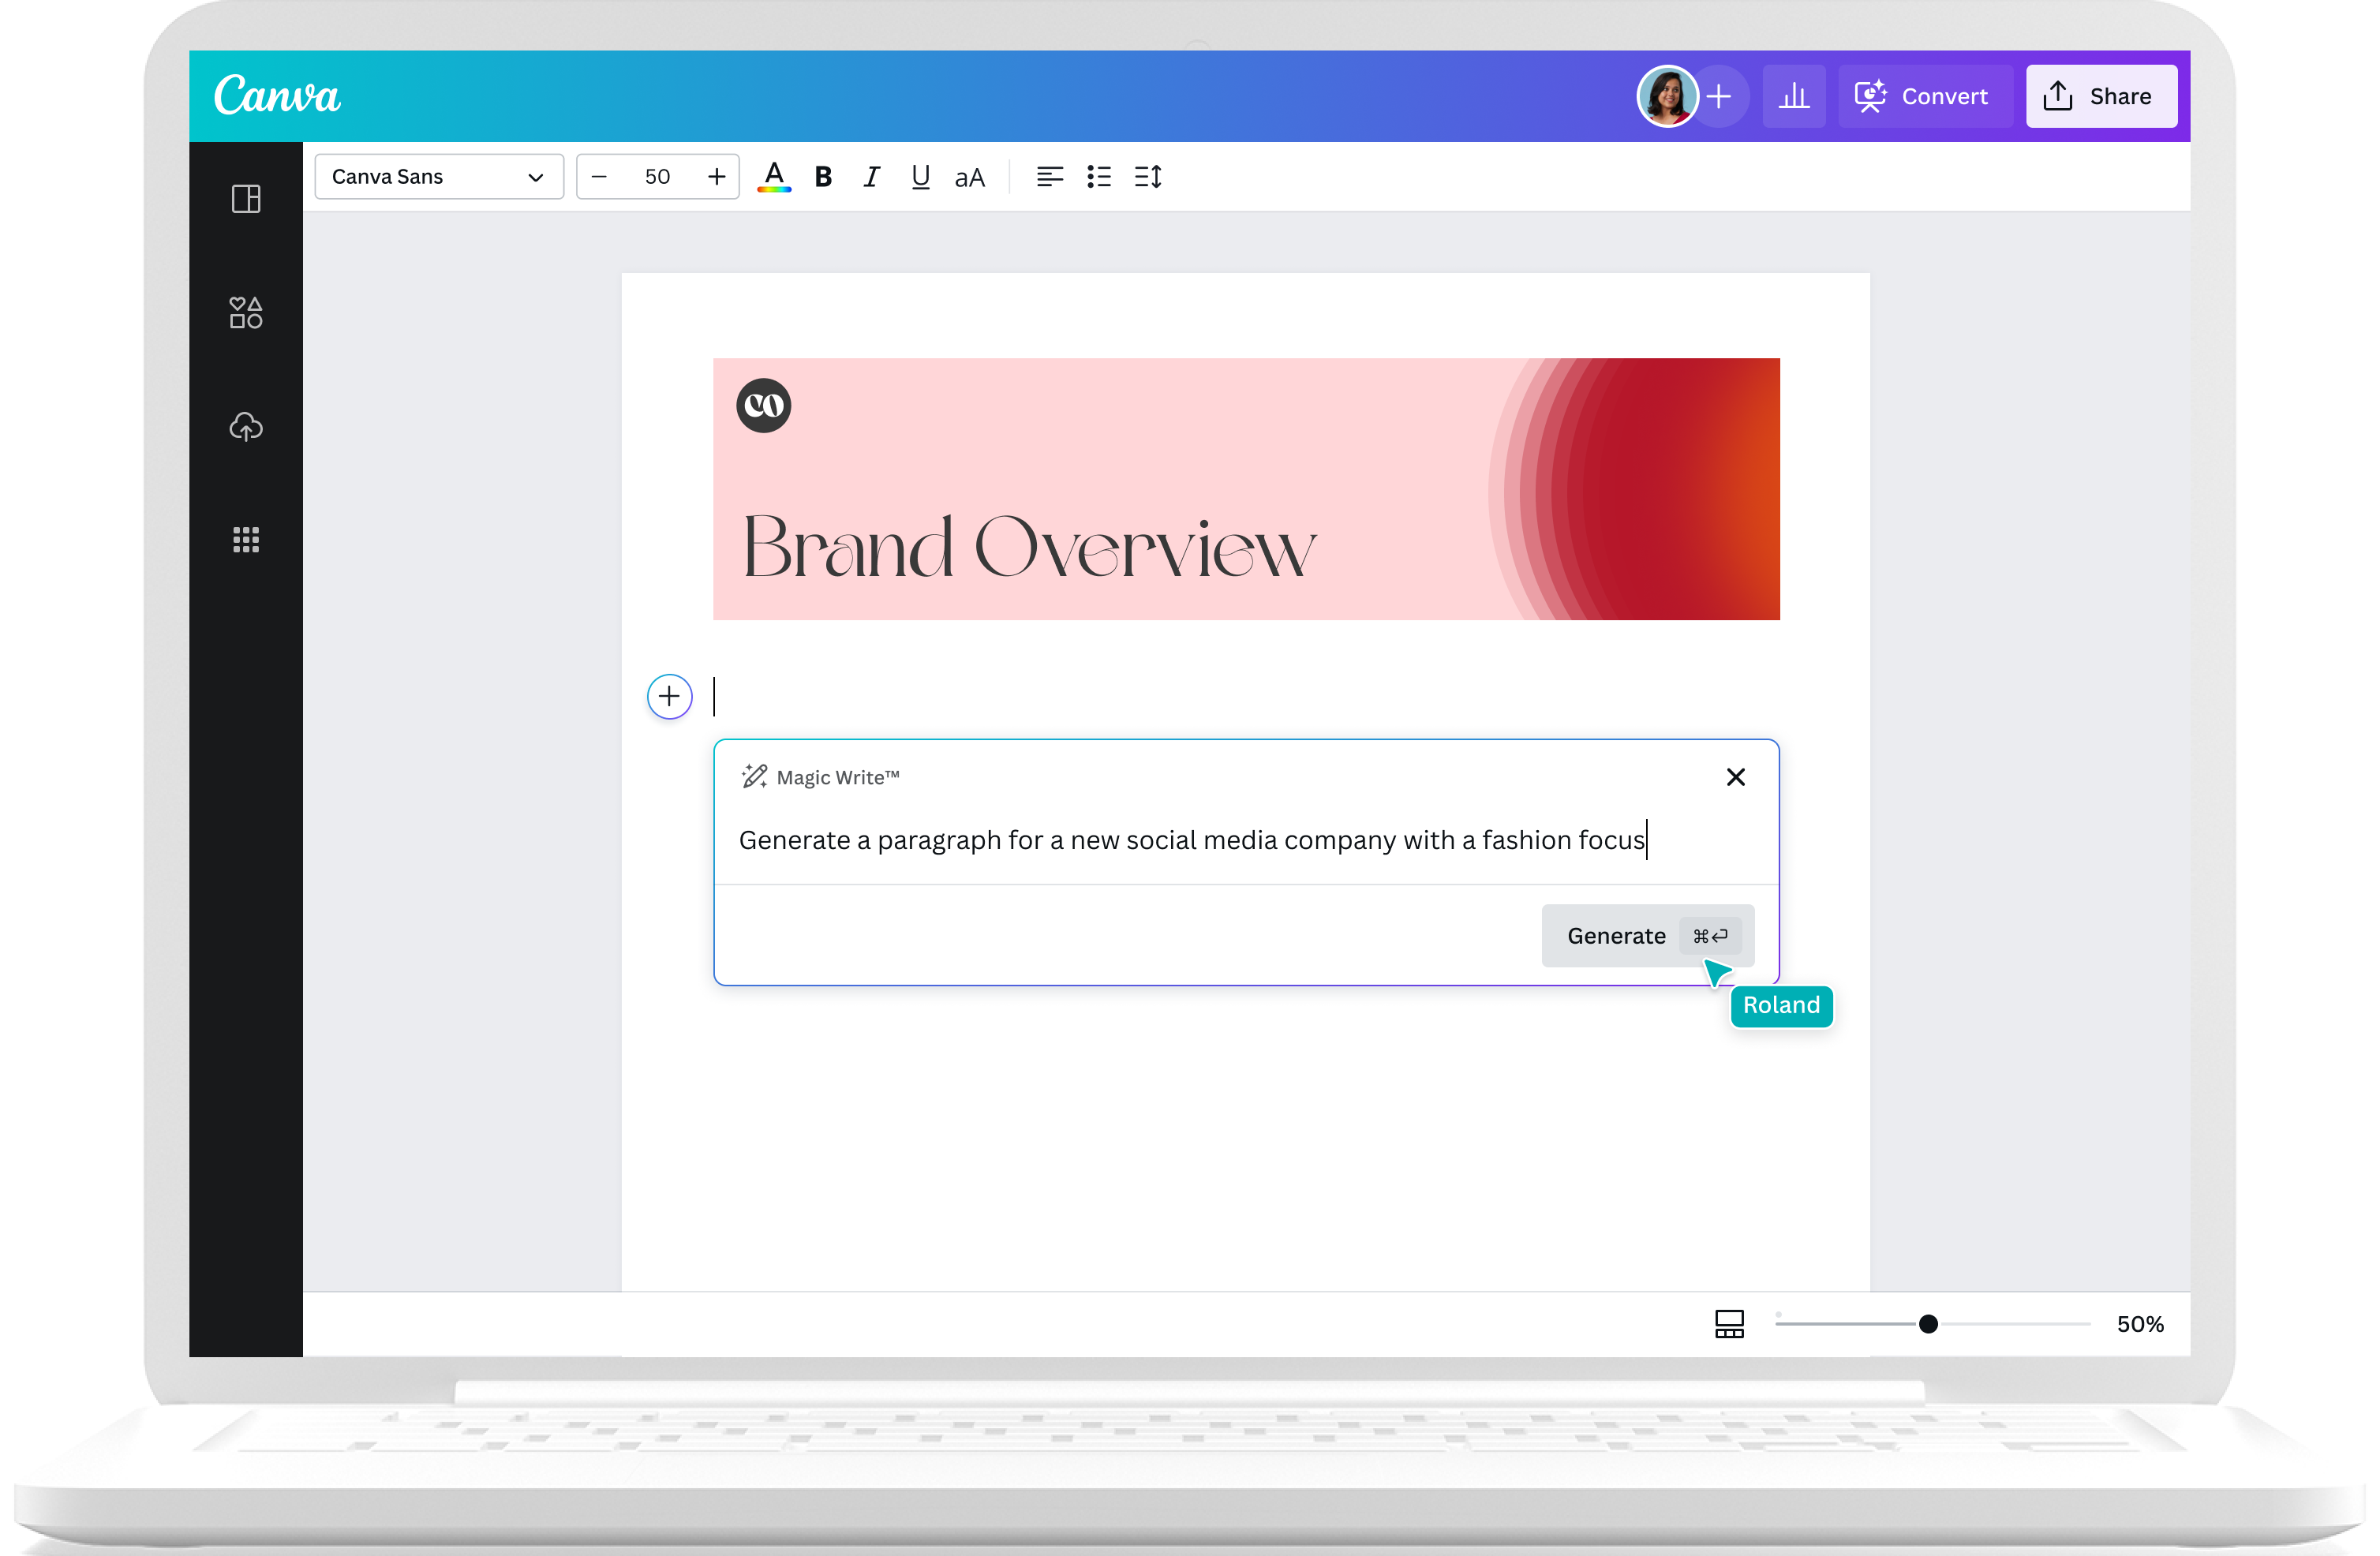Open the Apps grid in the sidebar
The height and width of the screenshot is (1556, 2380).
tap(246, 540)
